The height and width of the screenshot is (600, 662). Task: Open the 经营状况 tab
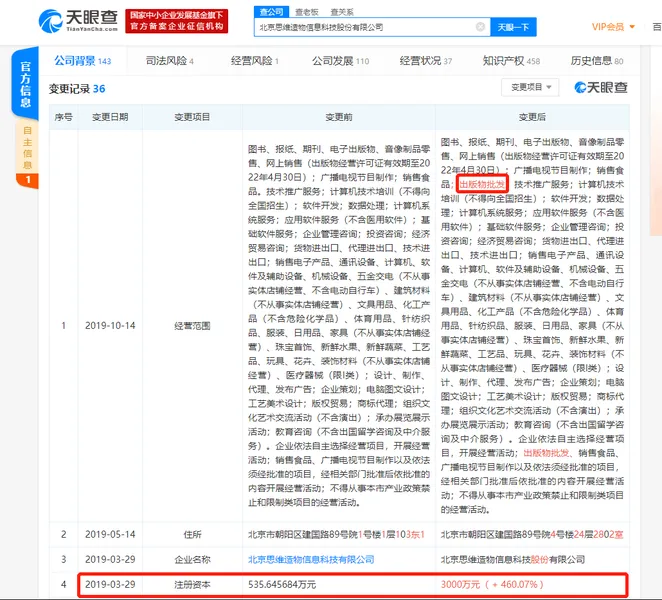(426, 61)
